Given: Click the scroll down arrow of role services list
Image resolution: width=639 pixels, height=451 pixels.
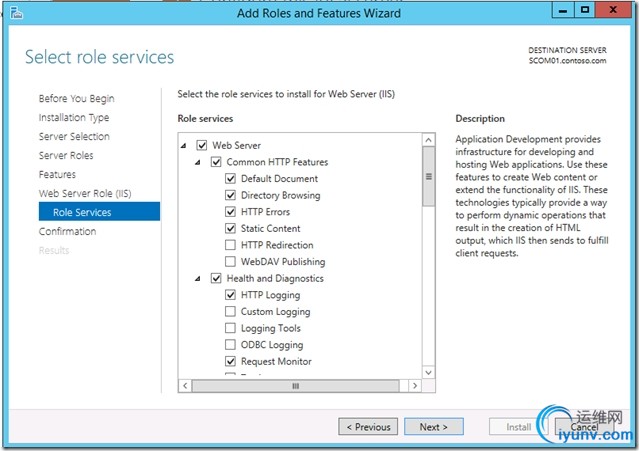Looking at the screenshot, I should [x=428, y=372].
